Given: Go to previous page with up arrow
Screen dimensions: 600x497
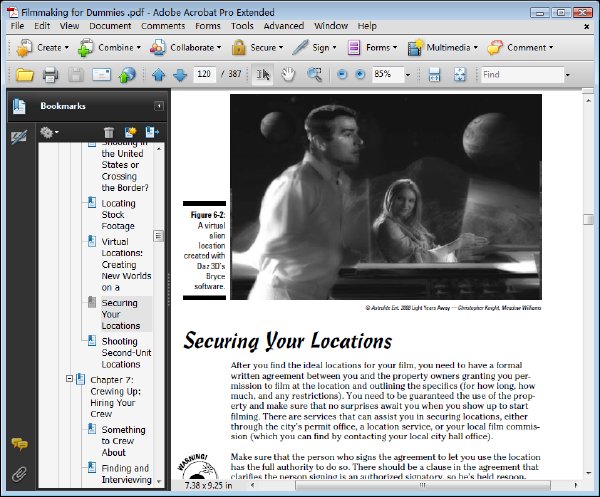Looking at the screenshot, I should pyautogui.click(x=158, y=75).
